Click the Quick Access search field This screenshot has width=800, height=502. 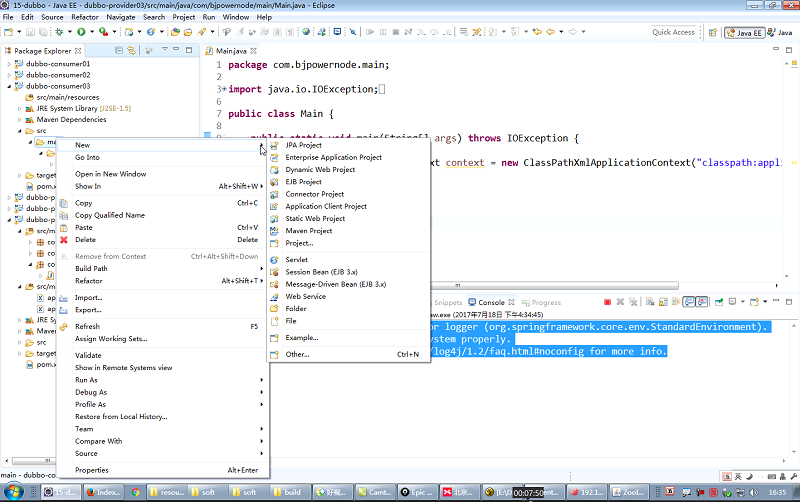(673, 32)
